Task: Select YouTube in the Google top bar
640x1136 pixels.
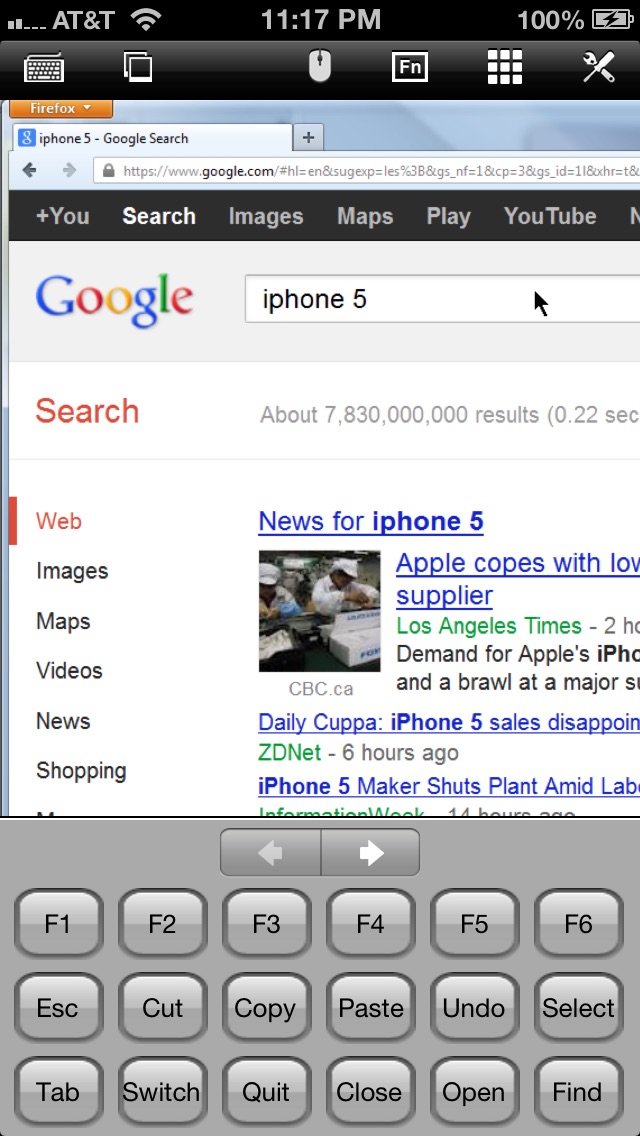Action: (x=550, y=216)
